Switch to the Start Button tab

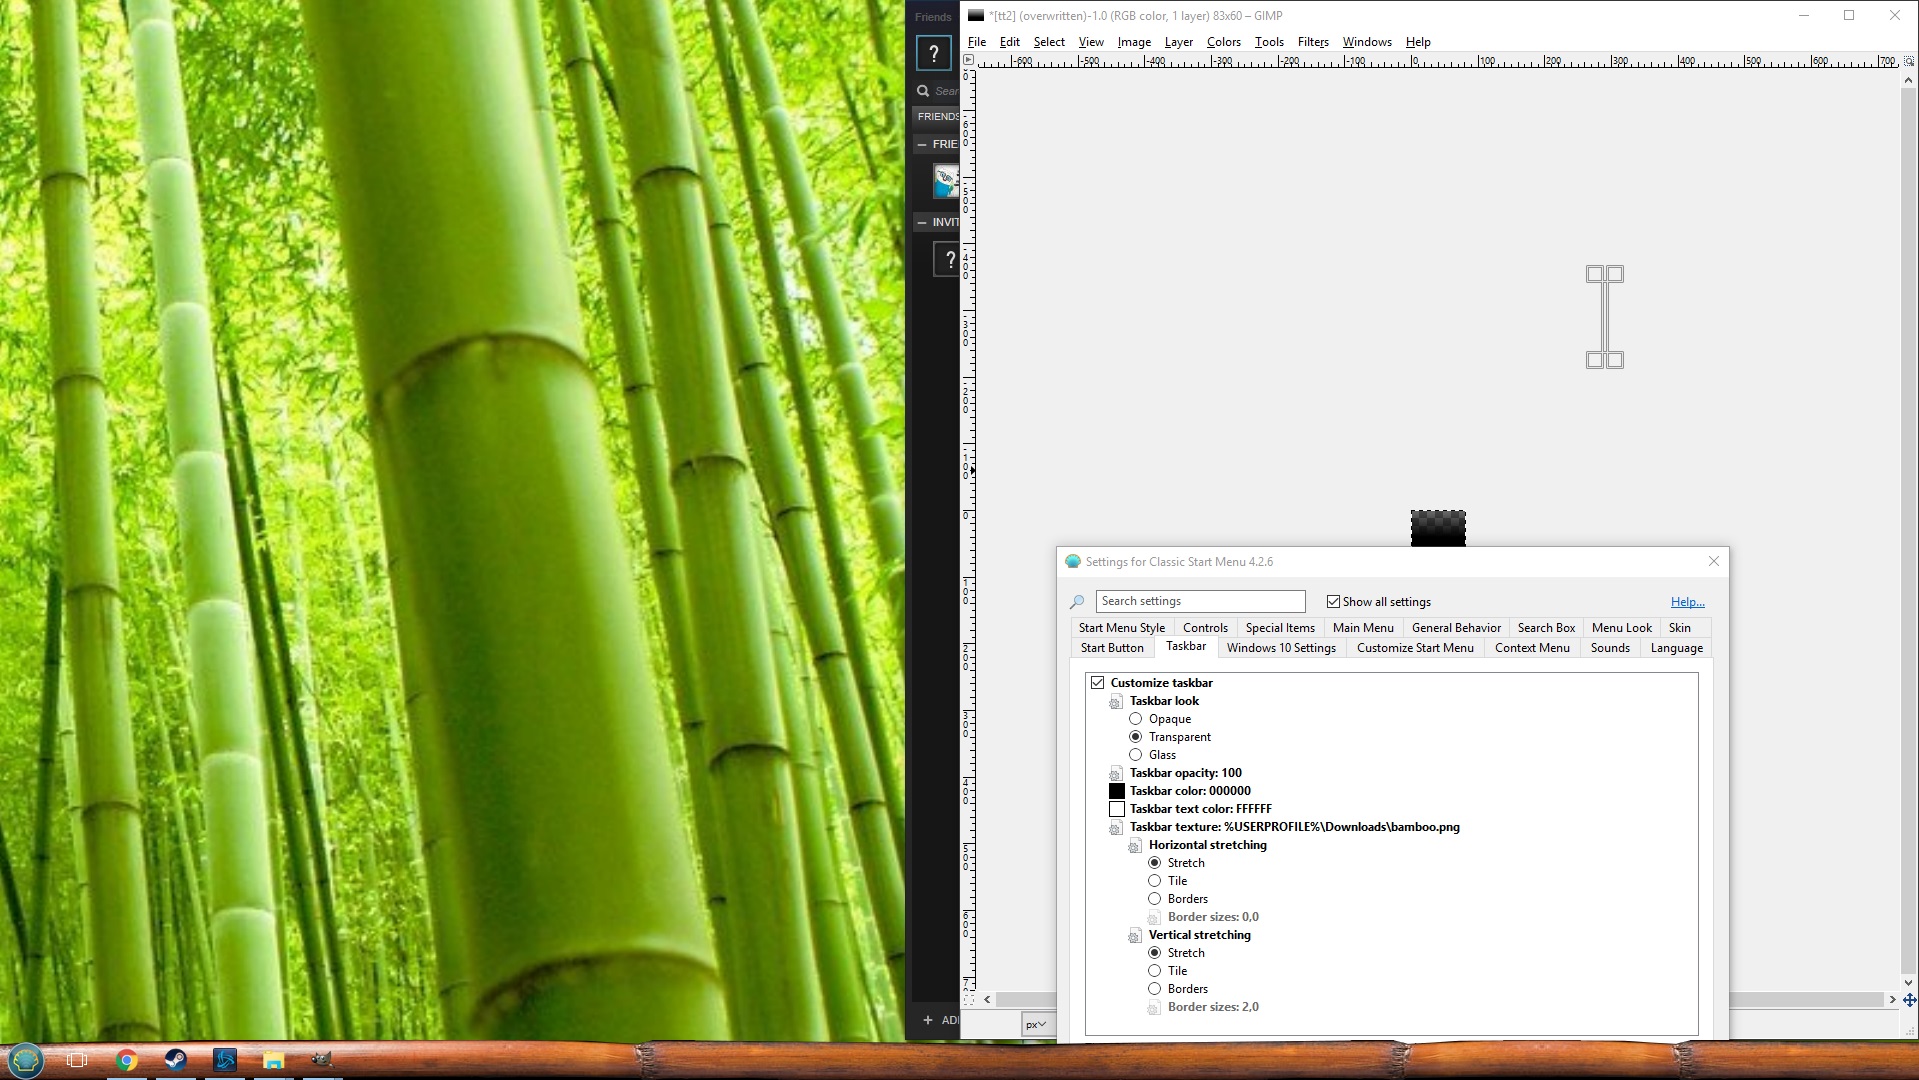[1111, 648]
